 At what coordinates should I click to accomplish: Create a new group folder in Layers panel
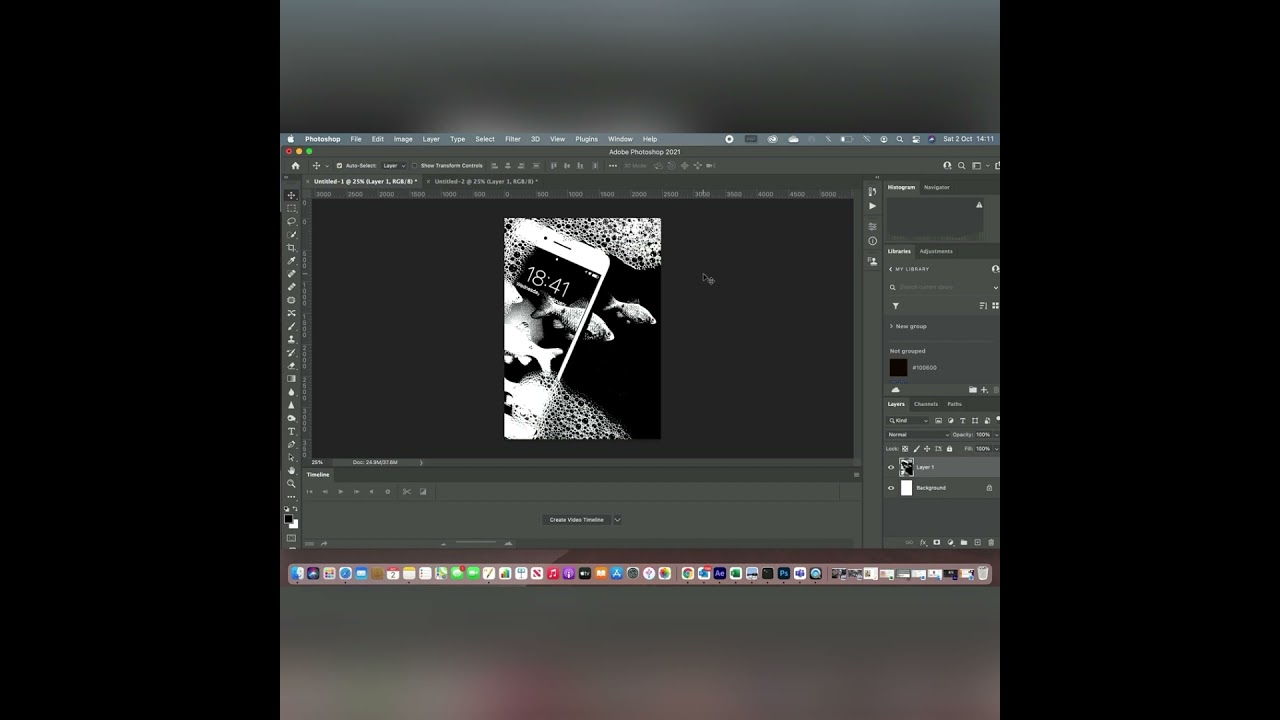(964, 542)
